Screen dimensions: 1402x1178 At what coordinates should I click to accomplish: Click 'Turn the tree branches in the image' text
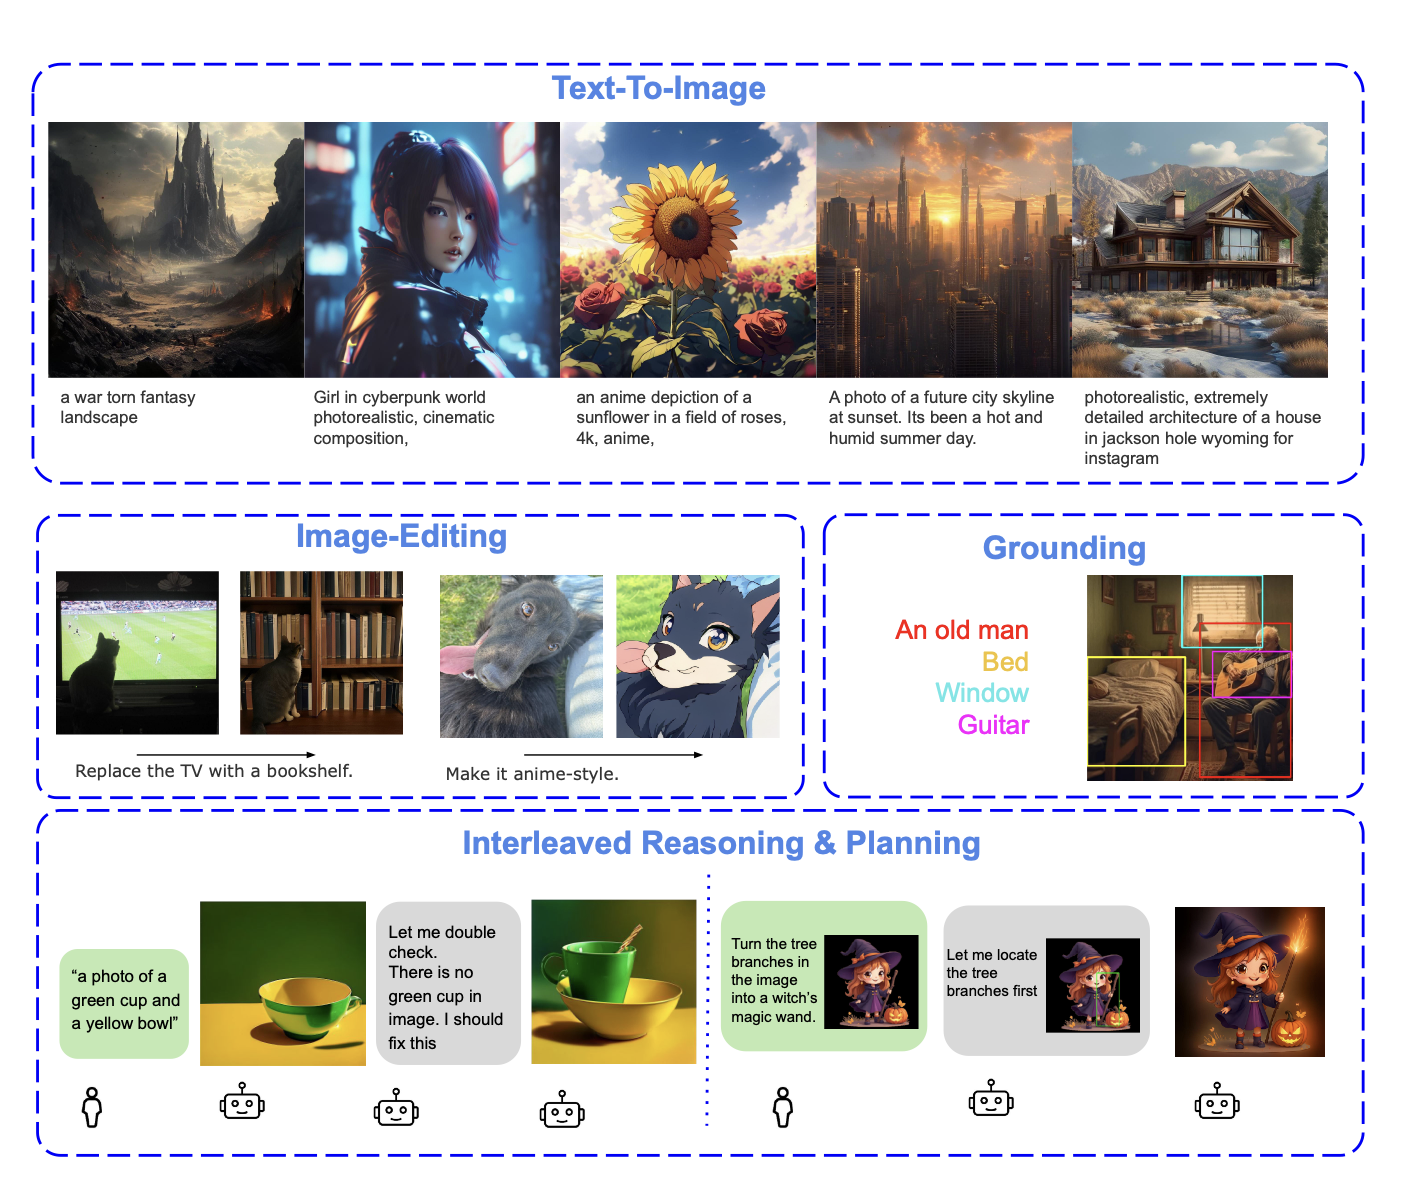774,980
